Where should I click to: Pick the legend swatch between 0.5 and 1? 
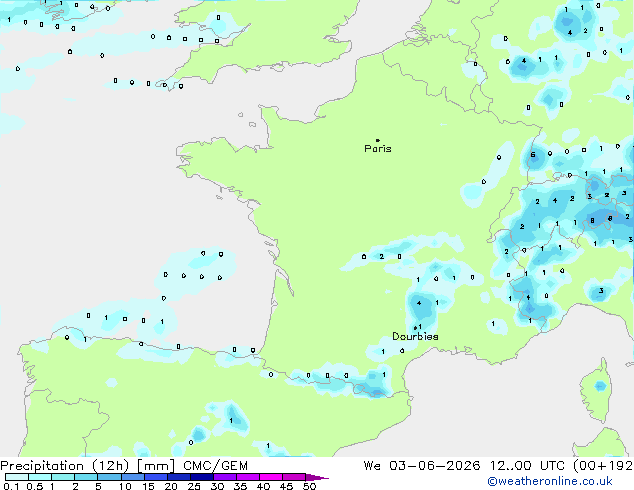(40, 477)
